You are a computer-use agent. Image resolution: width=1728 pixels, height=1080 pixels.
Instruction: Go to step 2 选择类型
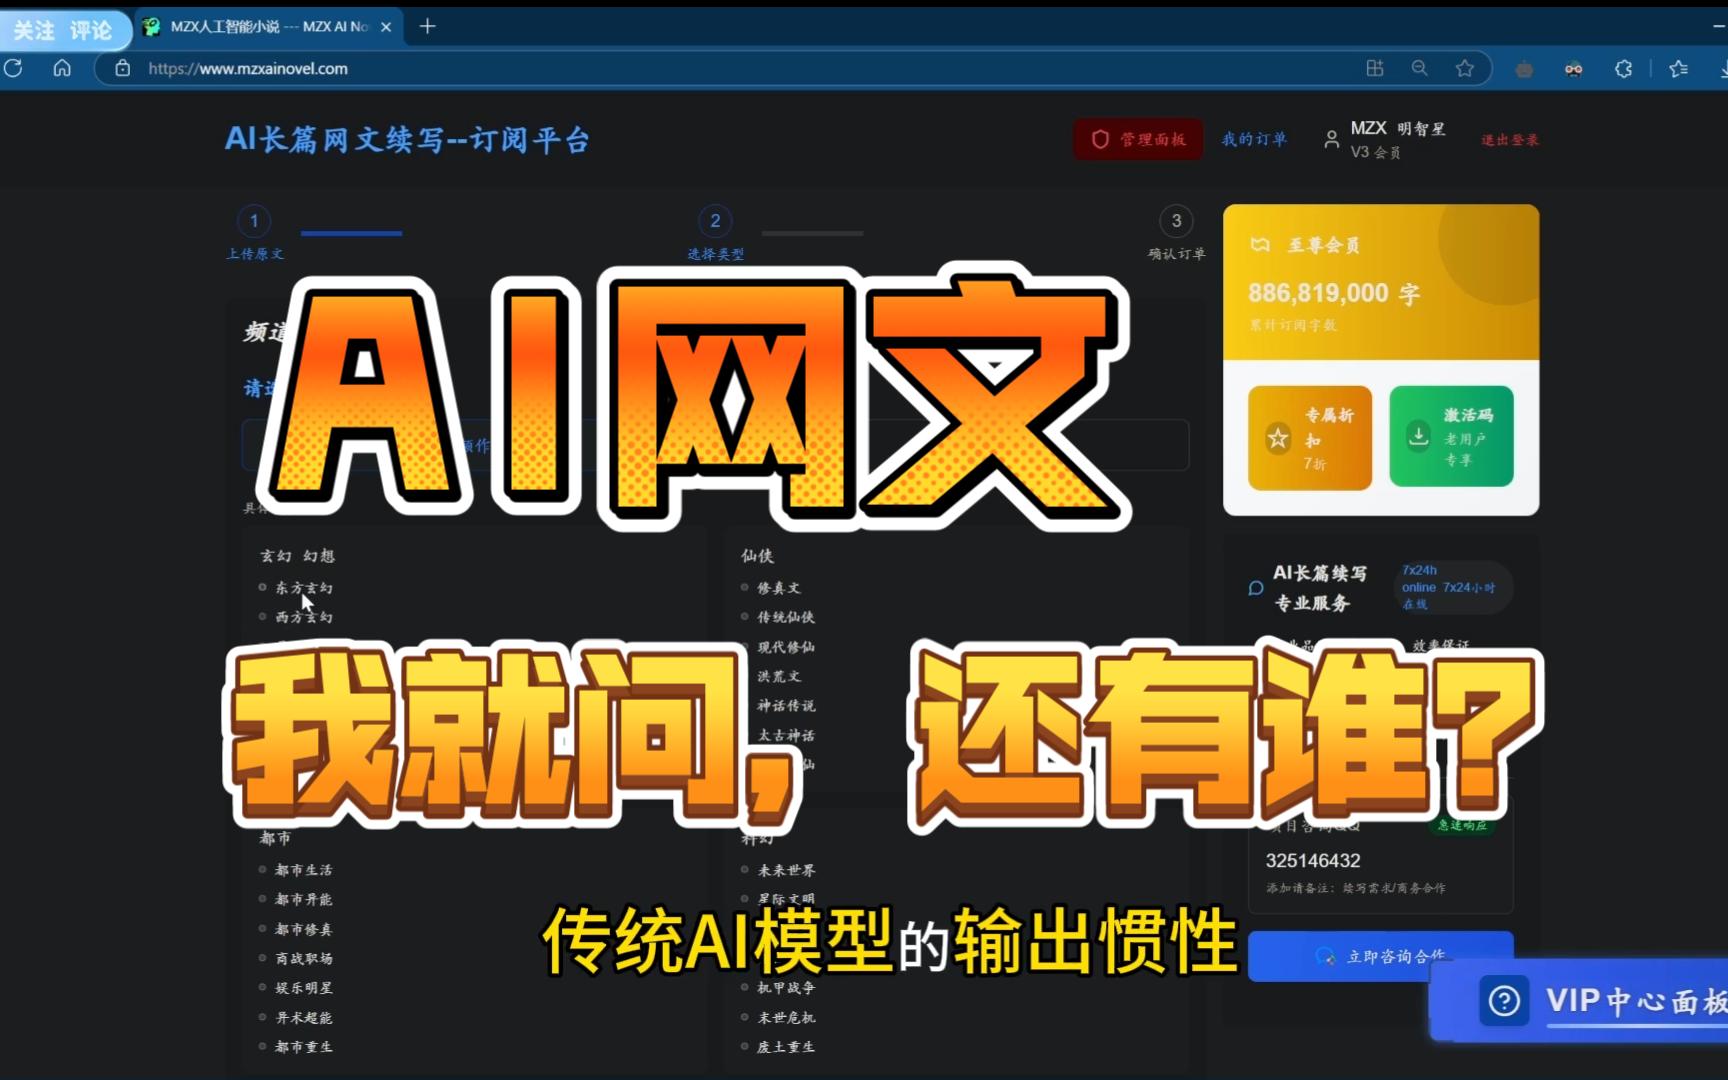coord(715,233)
